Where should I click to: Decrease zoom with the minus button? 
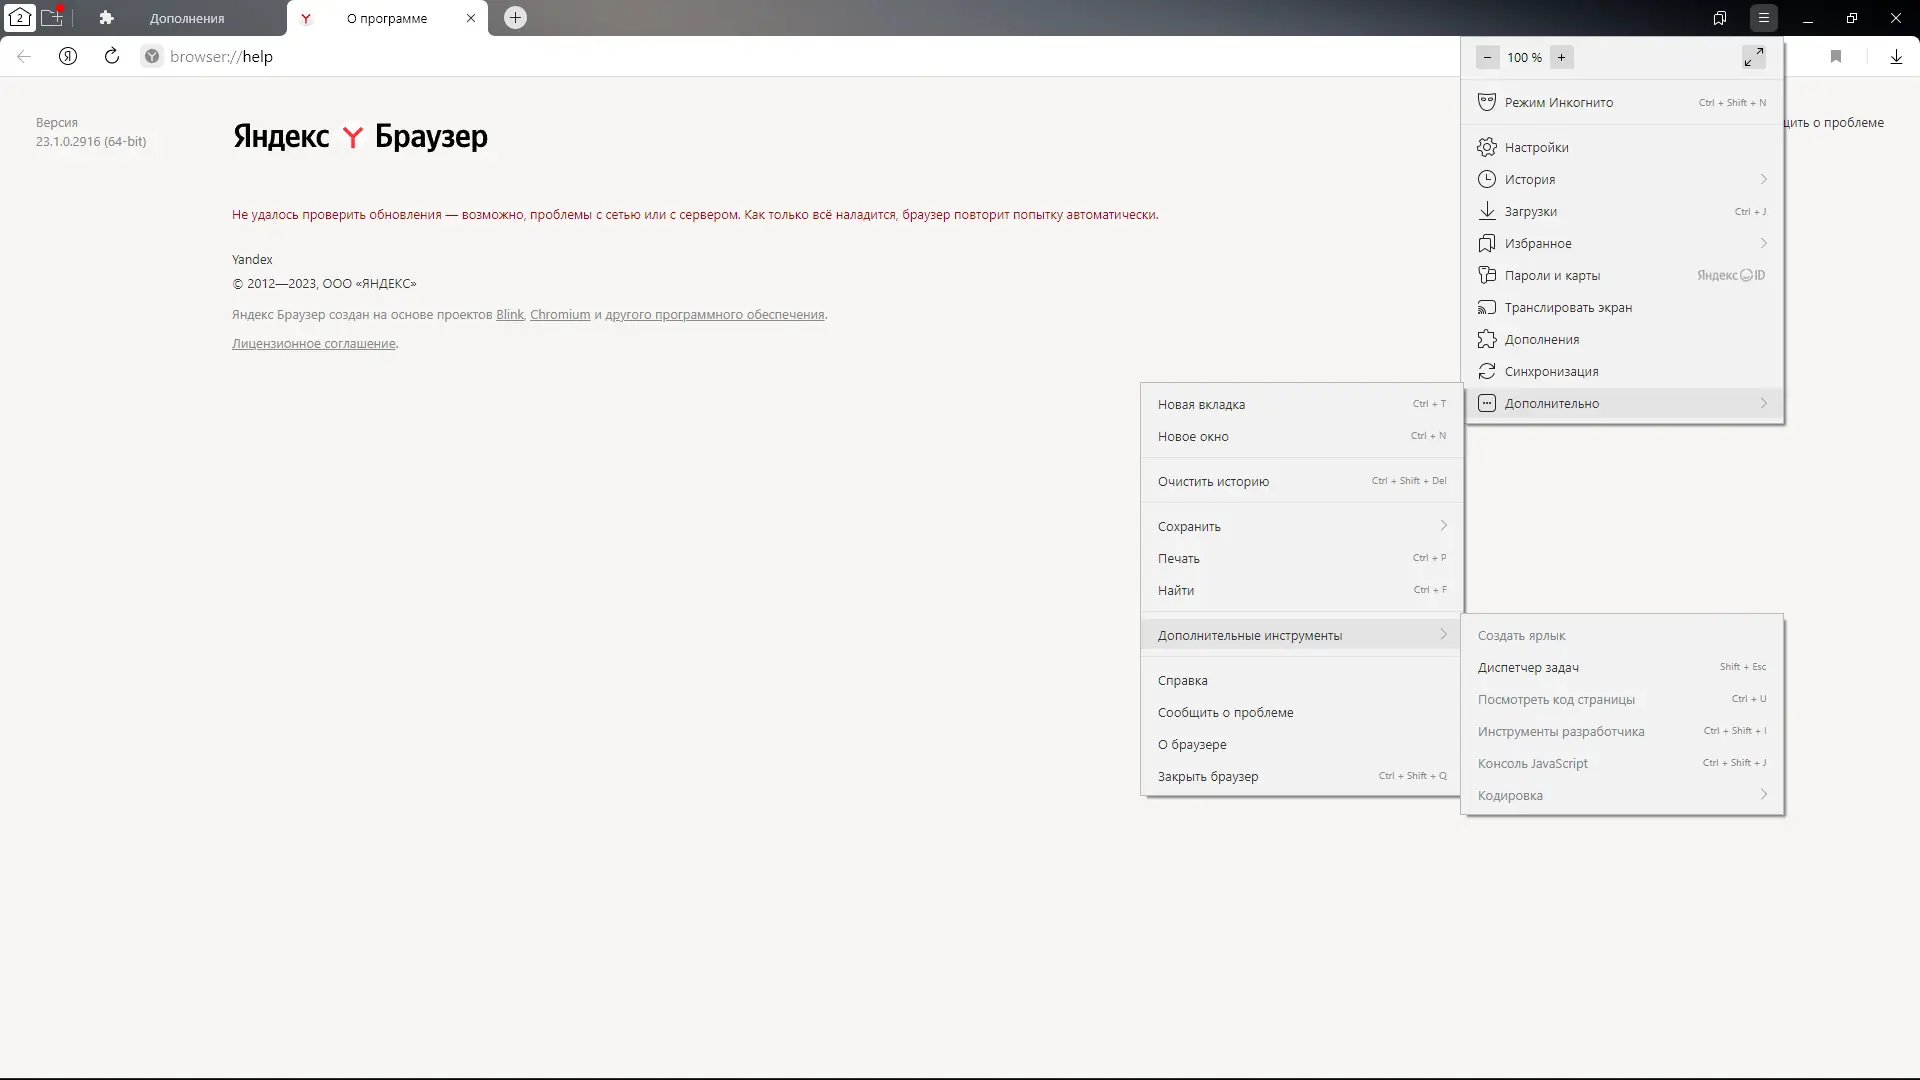click(x=1487, y=57)
